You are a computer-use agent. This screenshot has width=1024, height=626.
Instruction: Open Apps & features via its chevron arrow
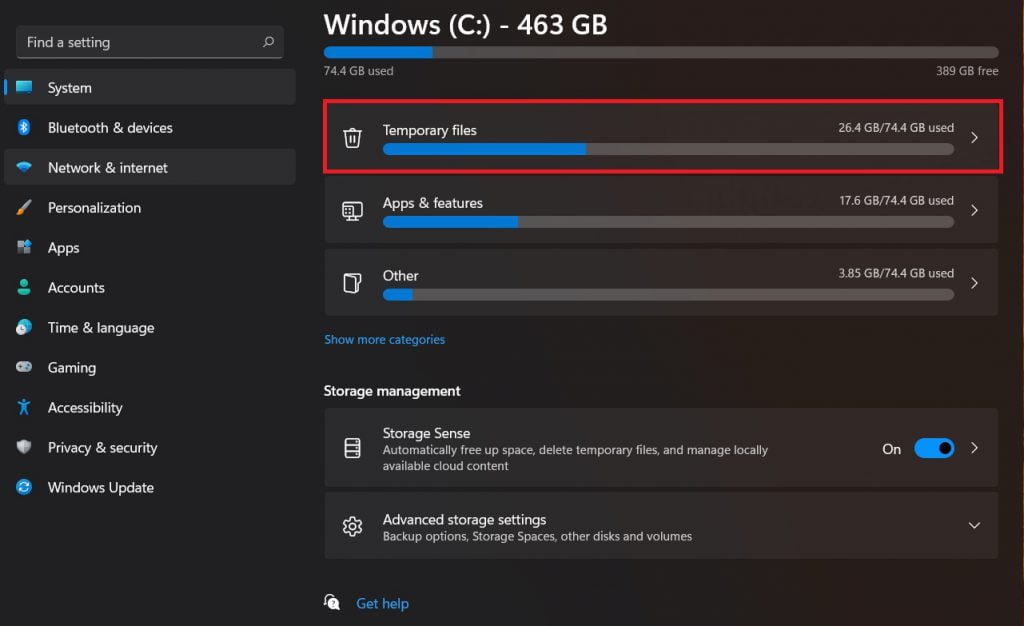(x=974, y=210)
